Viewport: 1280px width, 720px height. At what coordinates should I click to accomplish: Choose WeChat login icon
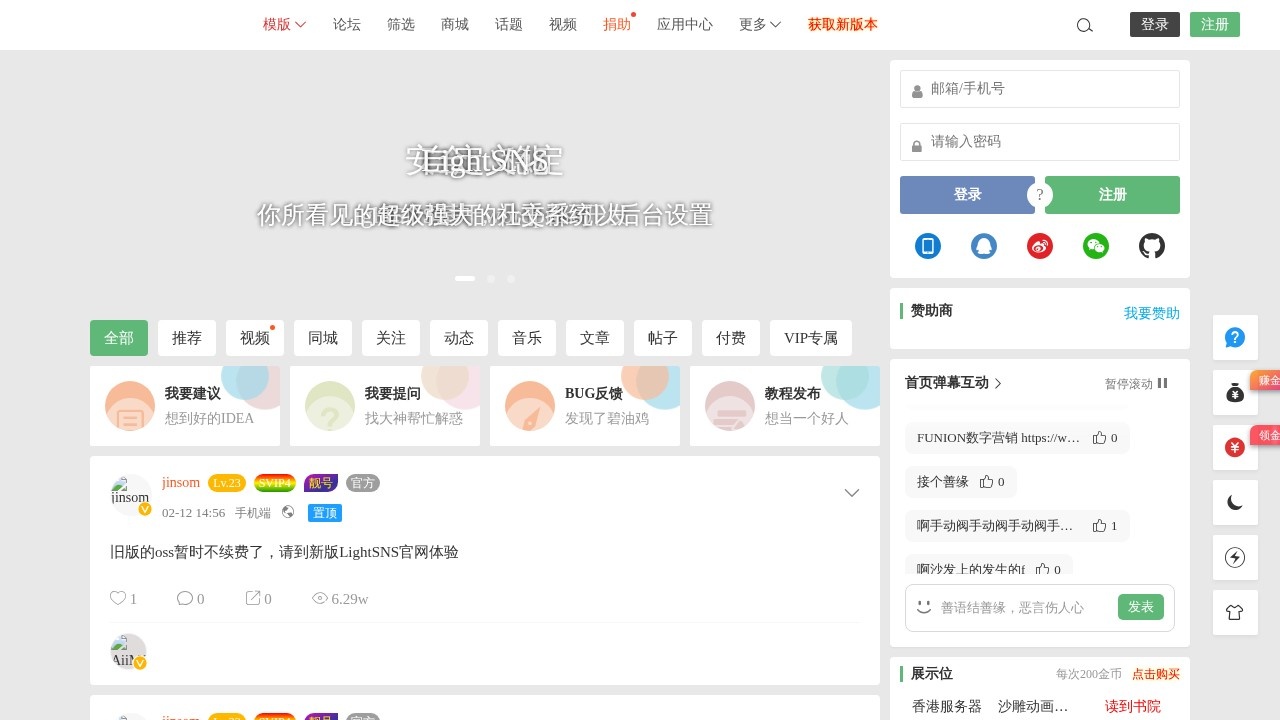(x=1096, y=246)
